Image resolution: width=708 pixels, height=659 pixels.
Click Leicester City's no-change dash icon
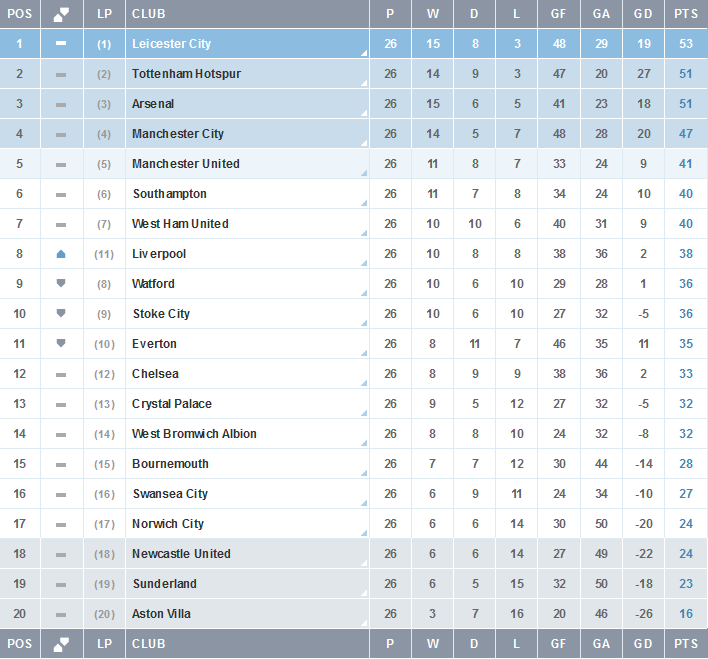[61, 44]
